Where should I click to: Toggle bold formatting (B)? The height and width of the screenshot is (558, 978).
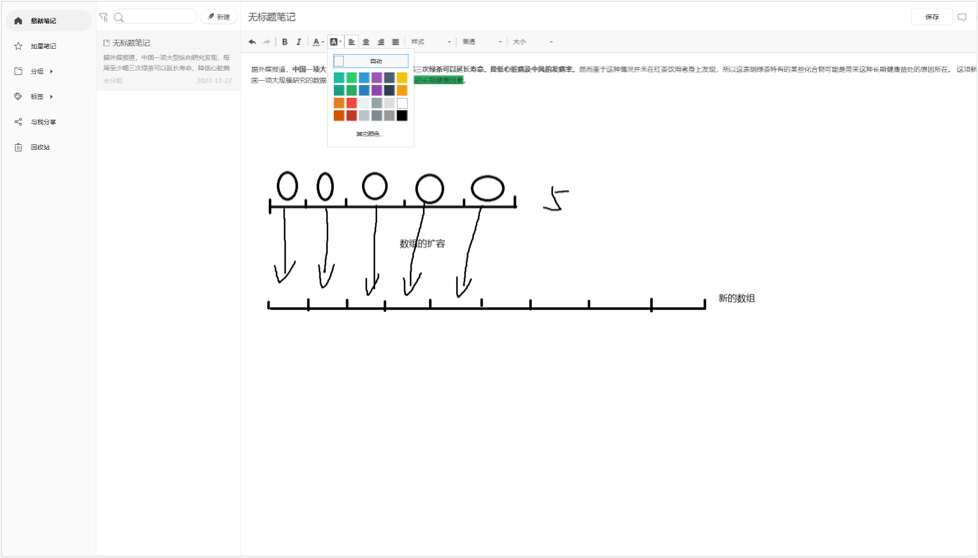pos(285,42)
